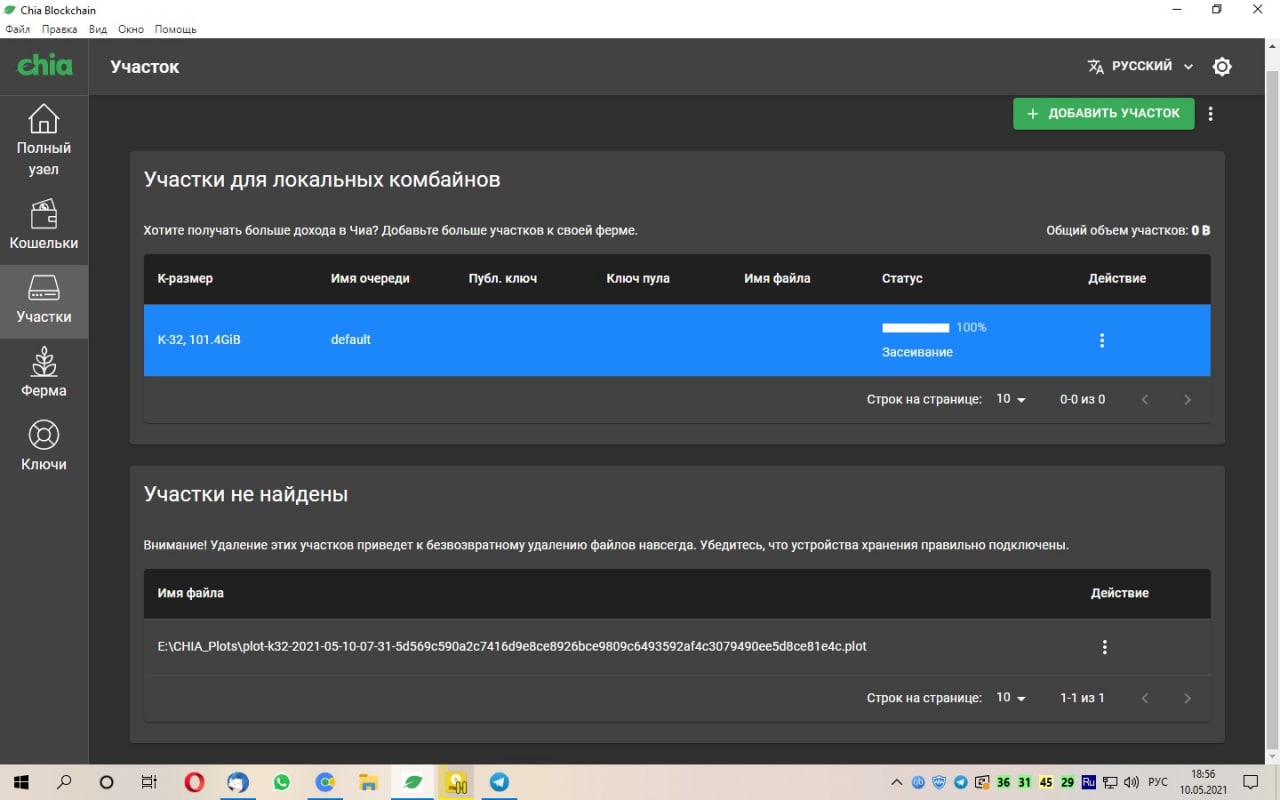Go to next page of not-found plots table
The image size is (1280, 800).
click(x=1187, y=698)
